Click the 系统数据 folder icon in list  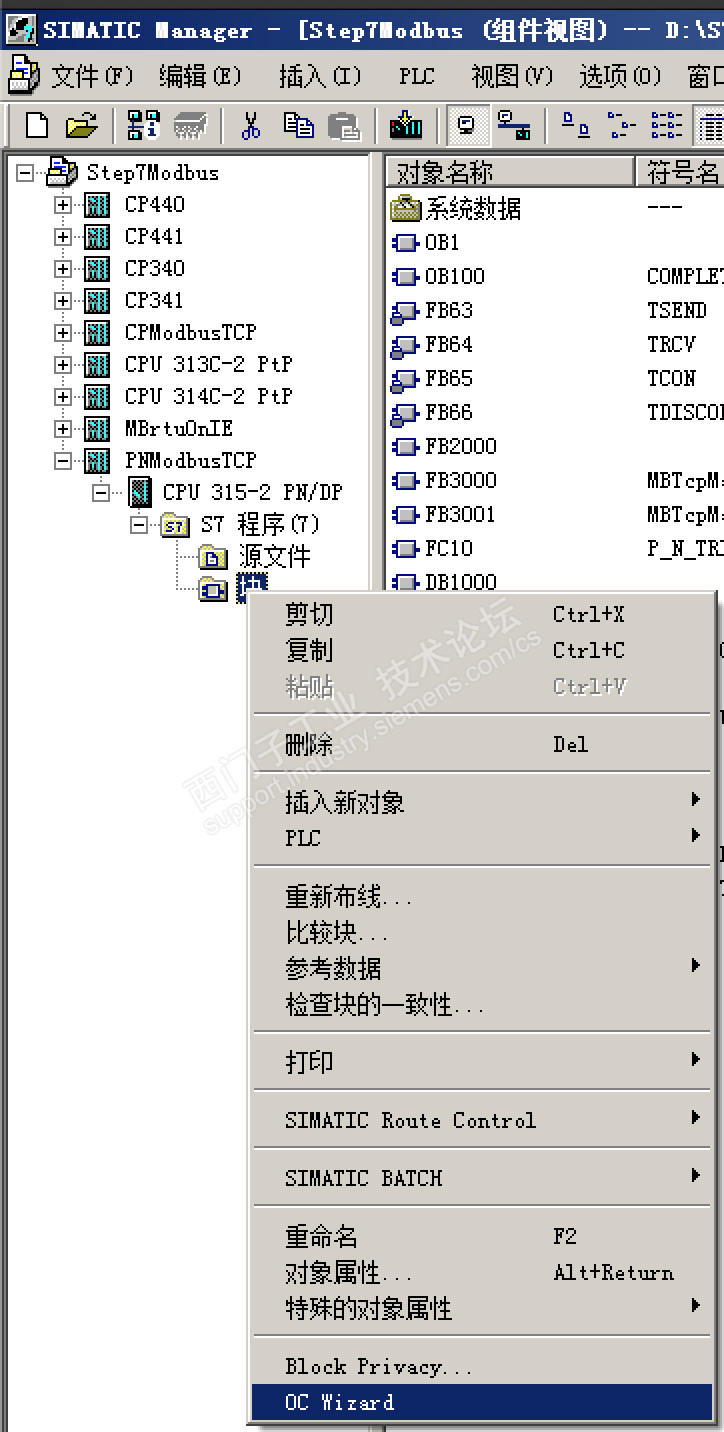(405, 209)
